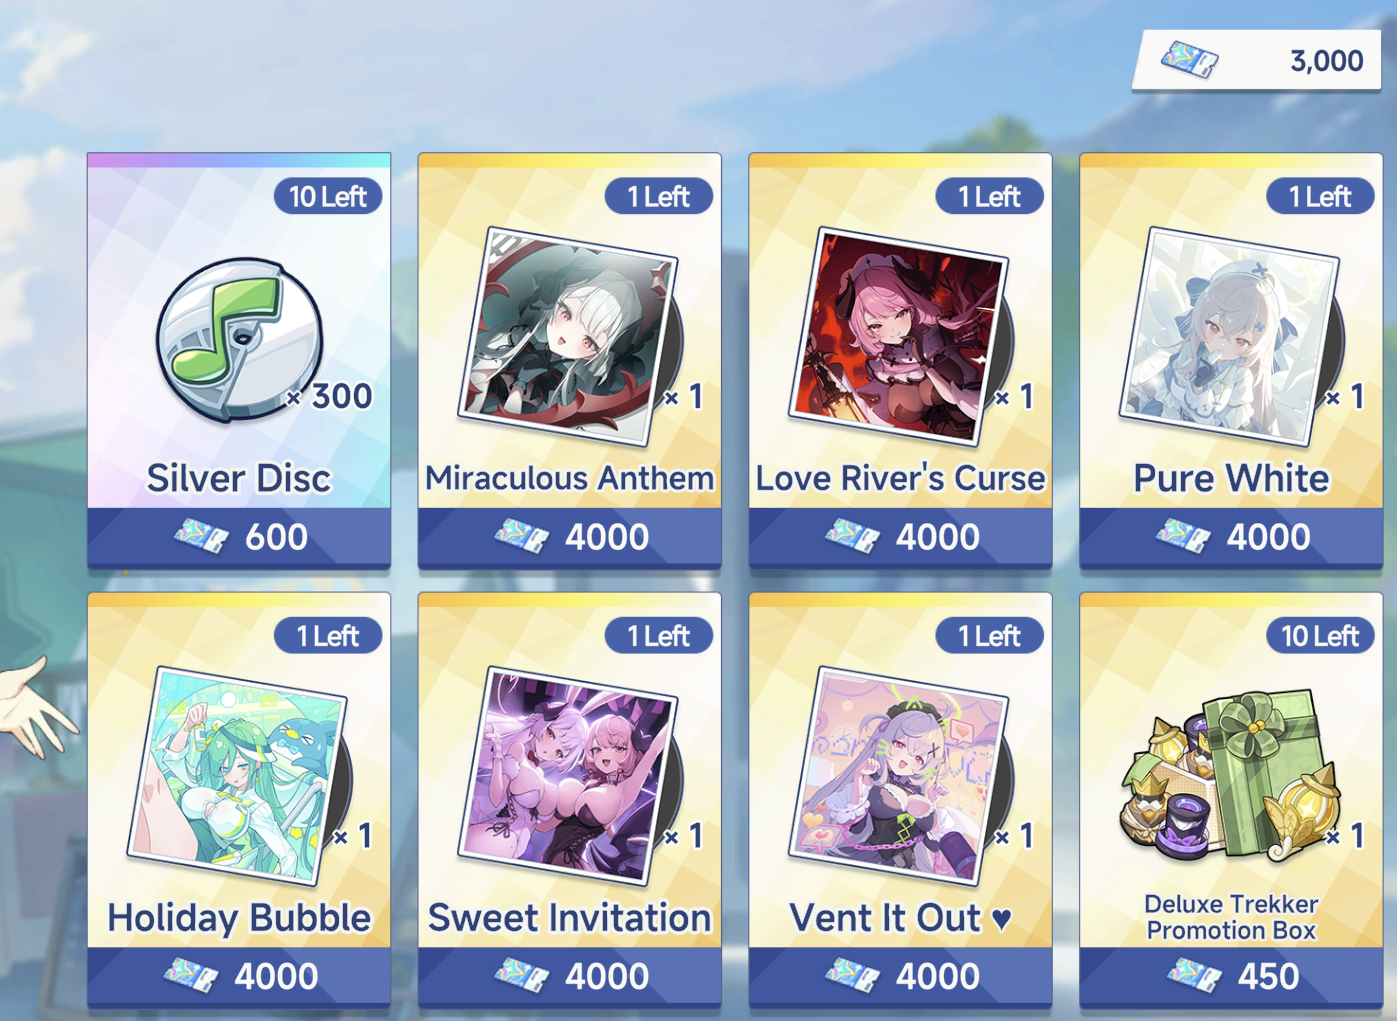Click the 3,000 ticket balance display
The image size is (1397, 1021).
click(x=1258, y=61)
